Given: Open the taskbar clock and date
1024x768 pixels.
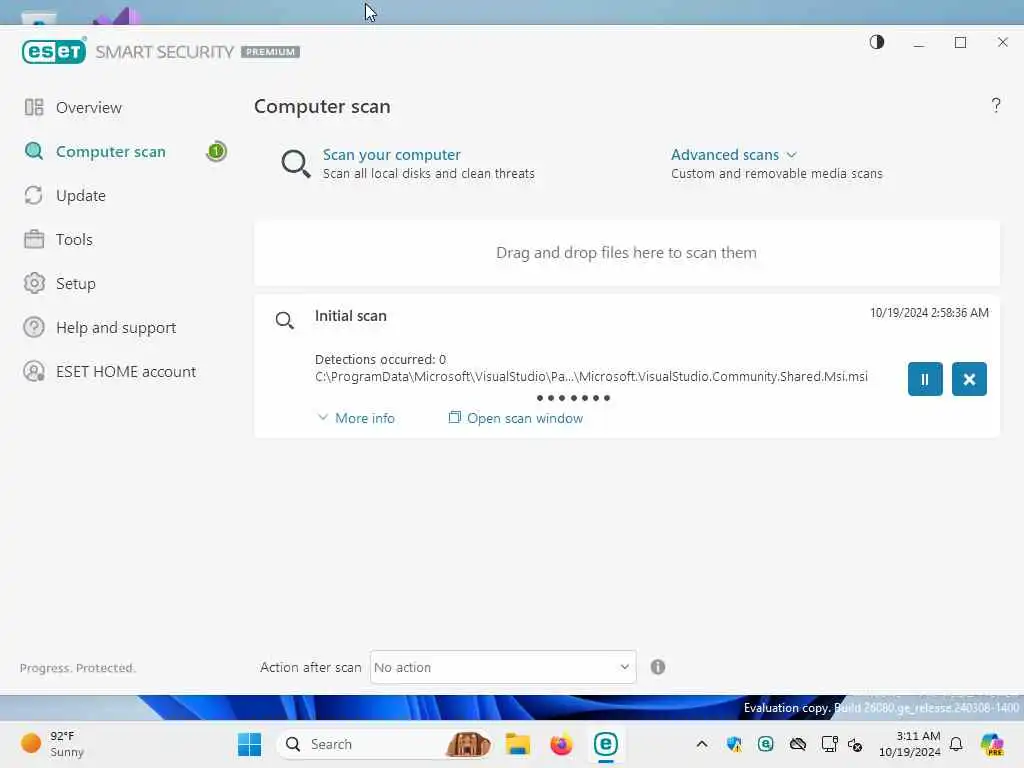Looking at the screenshot, I should tap(910, 744).
